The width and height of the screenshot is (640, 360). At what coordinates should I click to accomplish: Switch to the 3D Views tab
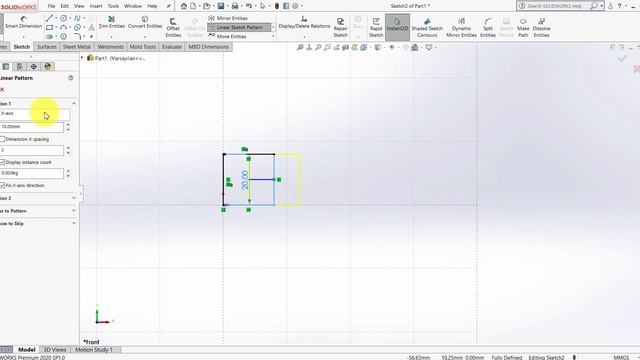click(x=55, y=350)
